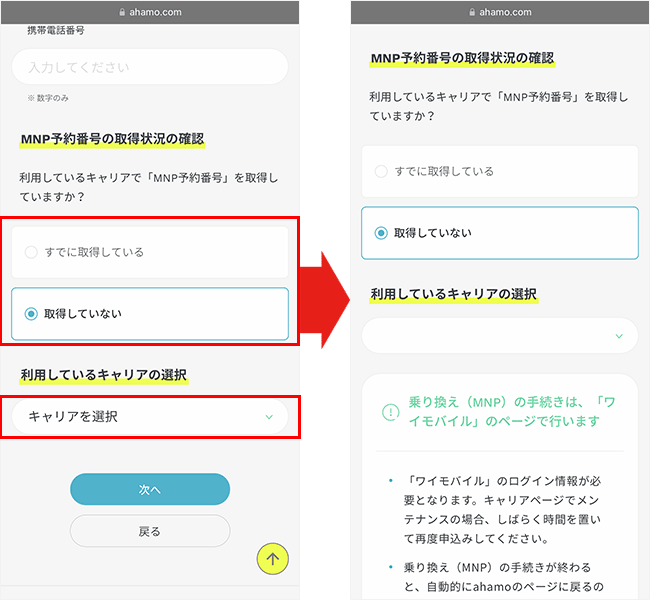This screenshot has height=600, width=650.
Task: Click 'MNP予約番号の取得状況の確認' heading in left screen
Action: [112, 139]
